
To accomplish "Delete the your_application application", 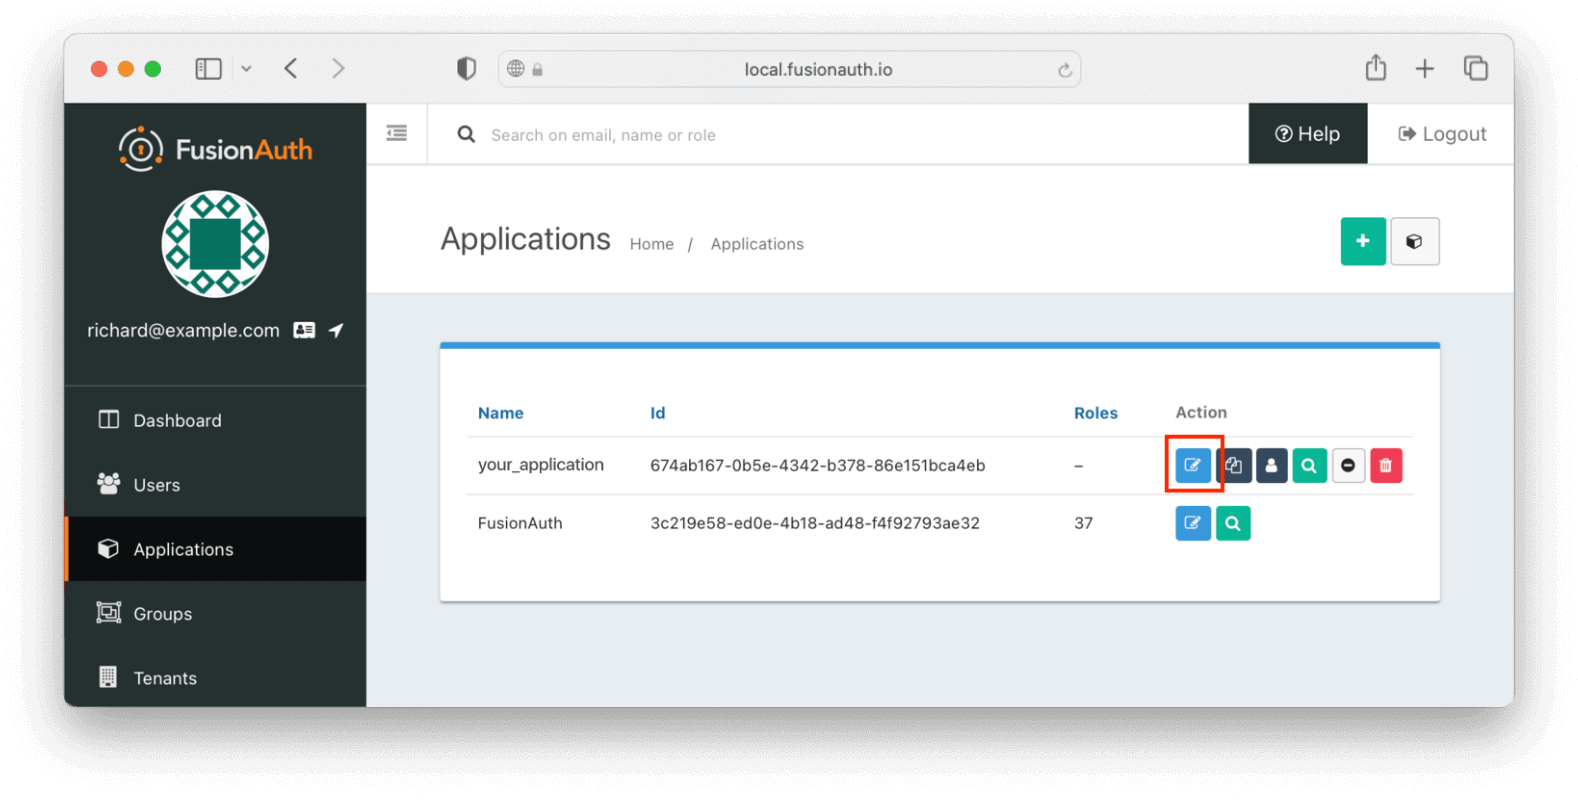I will [1386, 465].
